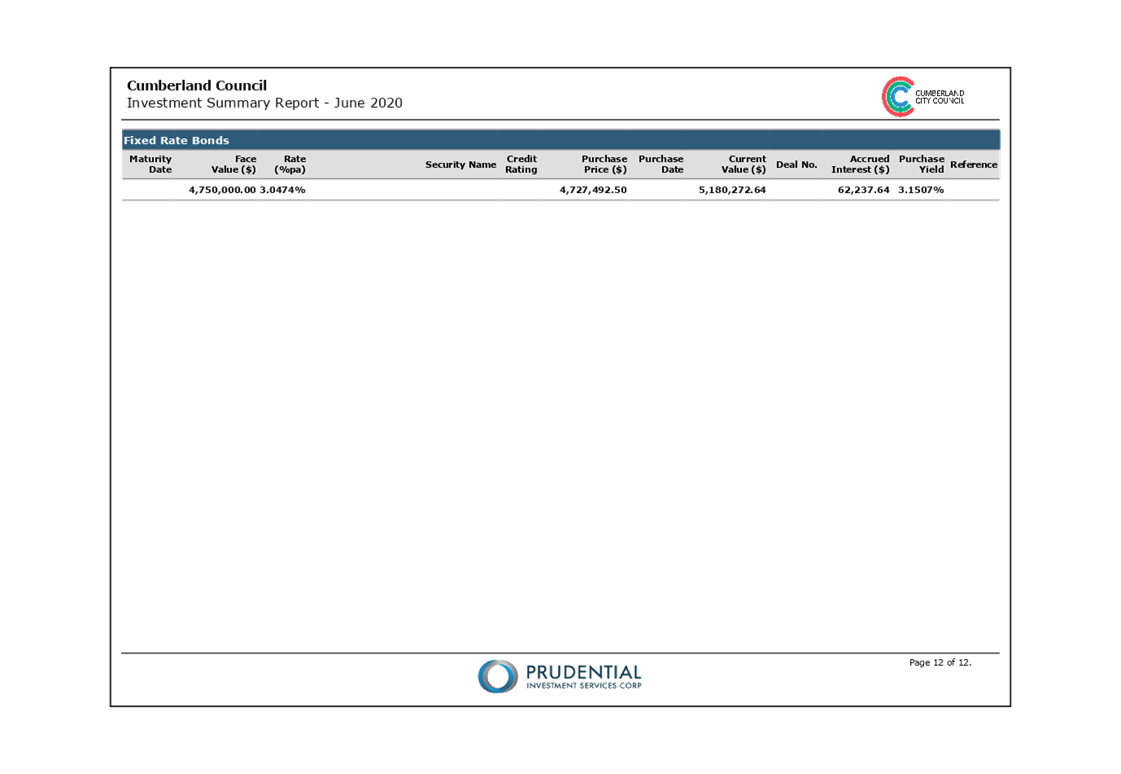Select the face value total 4,750,000.00
1121x774 pixels.
(x=222, y=190)
